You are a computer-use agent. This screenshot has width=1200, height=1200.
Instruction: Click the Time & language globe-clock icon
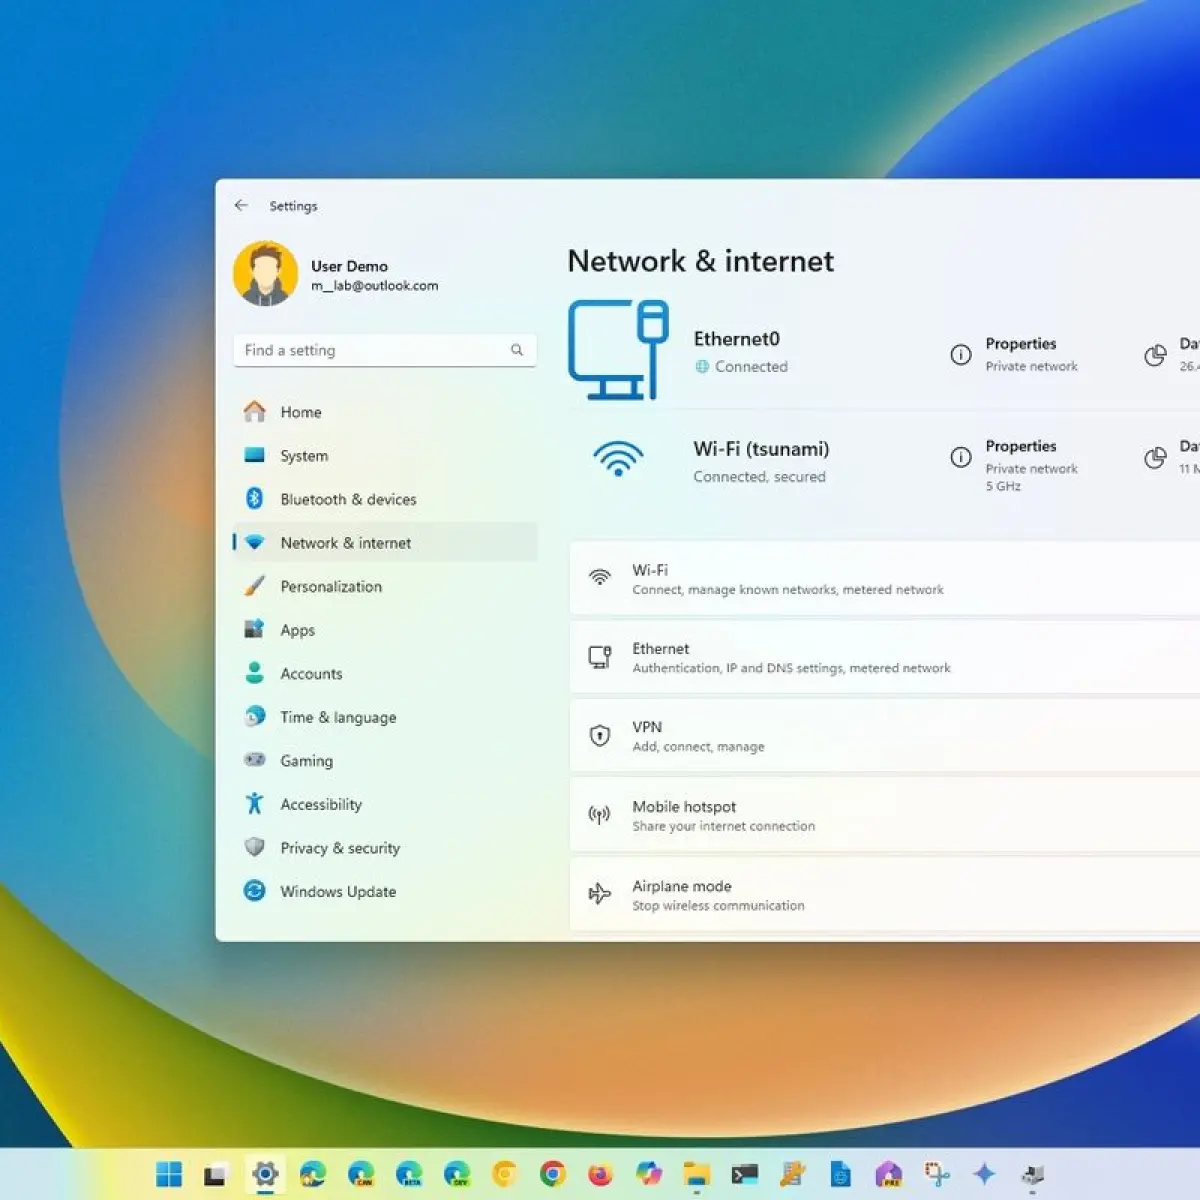255,717
